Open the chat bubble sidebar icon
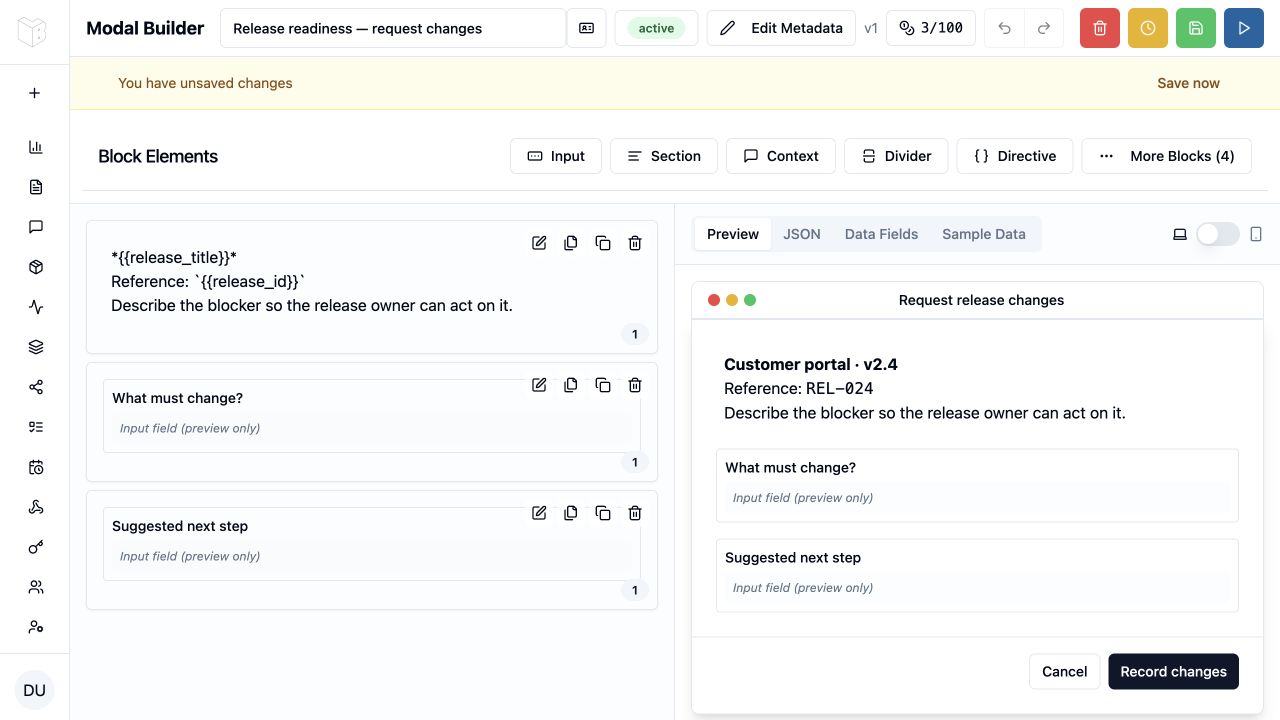The height and width of the screenshot is (720, 1280). click(36, 227)
